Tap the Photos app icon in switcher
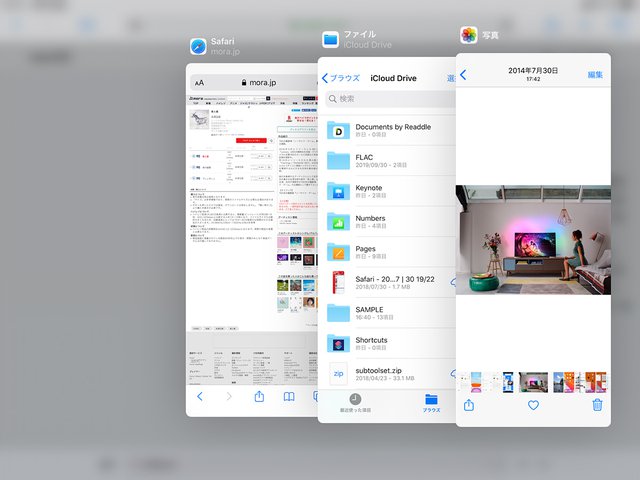 pyautogui.click(x=468, y=35)
